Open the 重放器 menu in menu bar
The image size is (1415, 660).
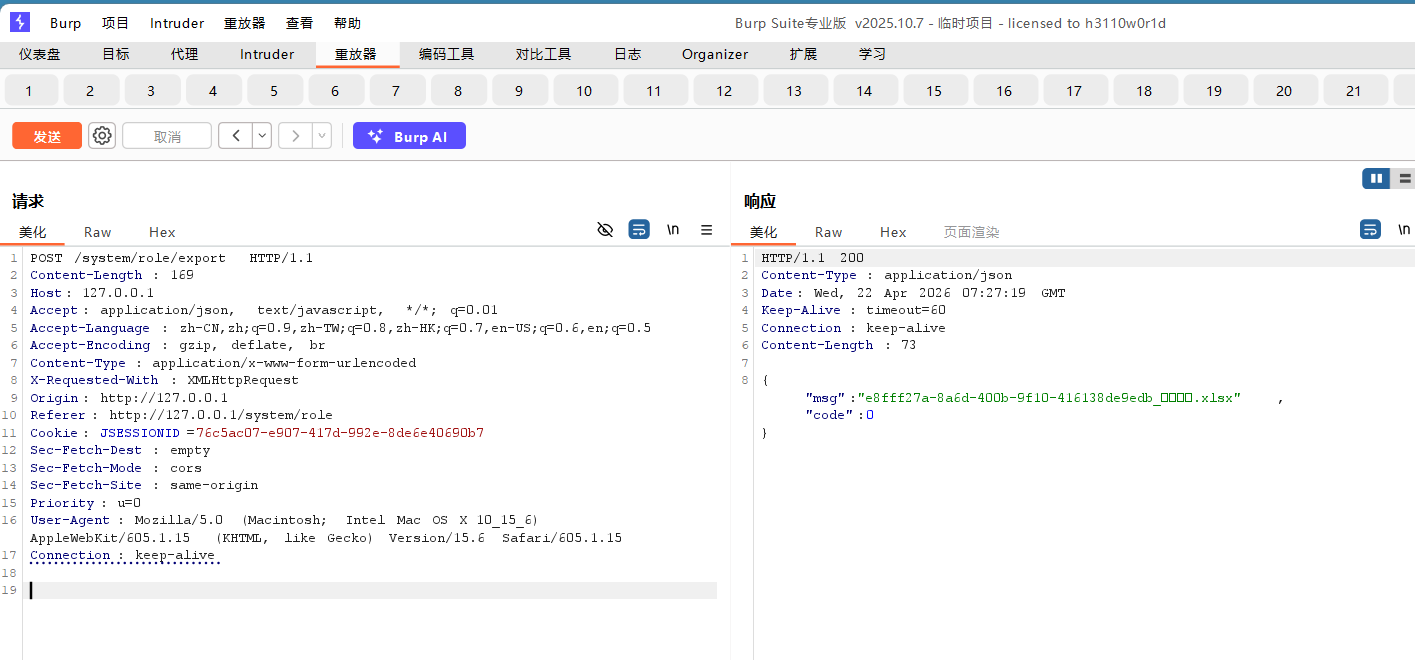click(x=245, y=23)
